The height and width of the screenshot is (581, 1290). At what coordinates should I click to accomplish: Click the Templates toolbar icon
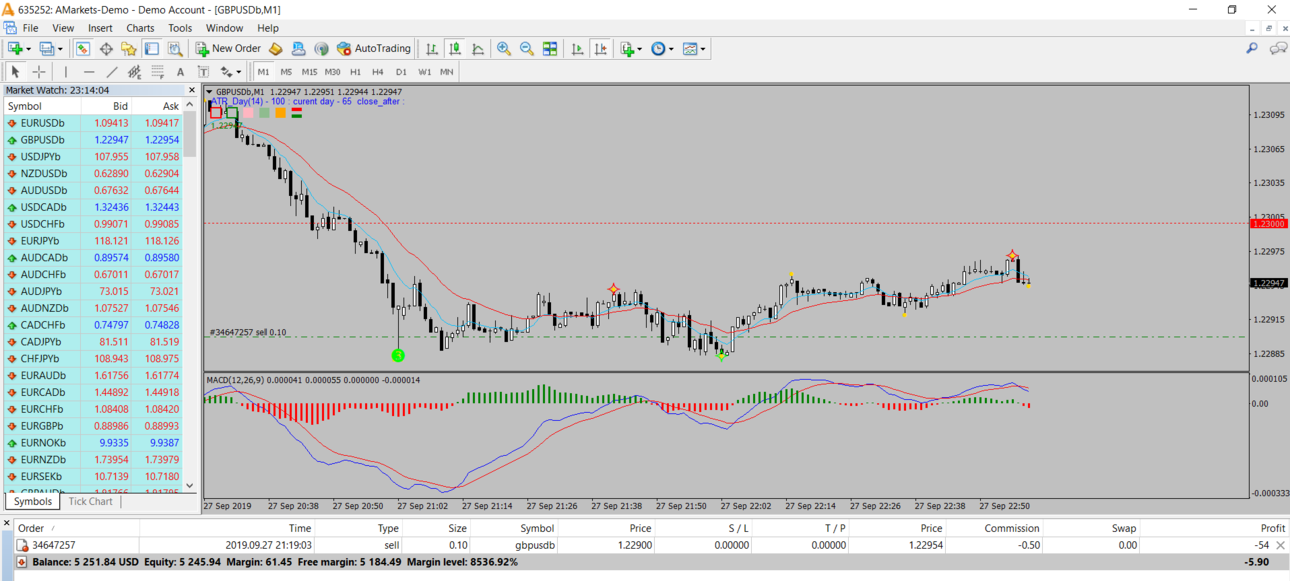tap(690, 48)
